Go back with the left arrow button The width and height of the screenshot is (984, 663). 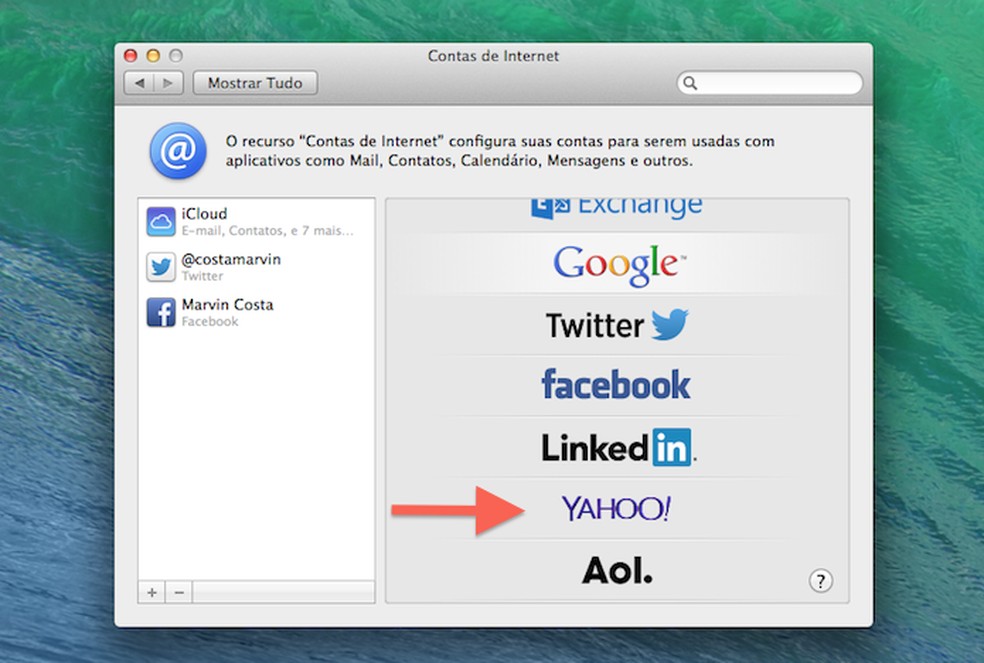[139, 83]
